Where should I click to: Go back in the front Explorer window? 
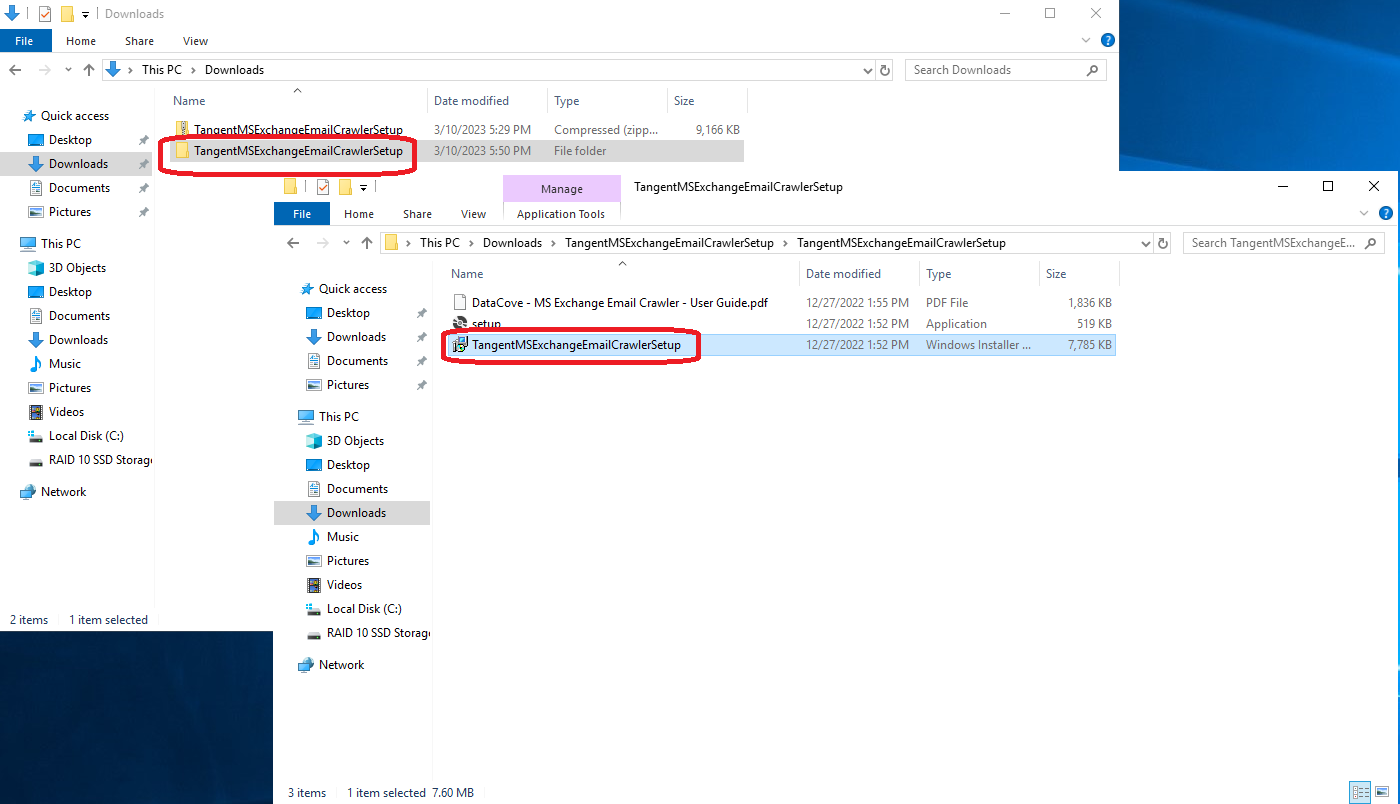pos(293,243)
